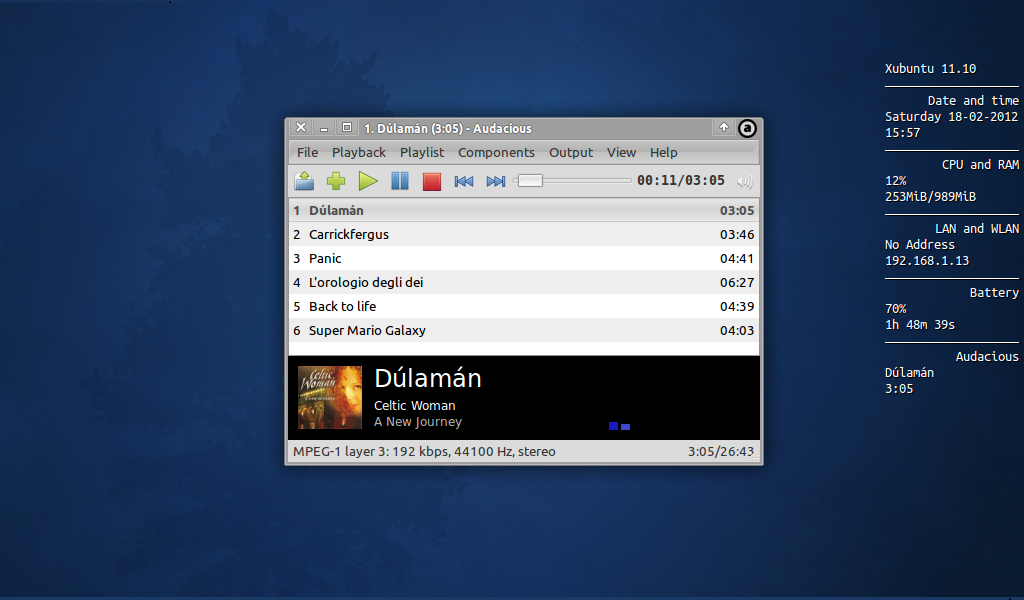This screenshot has width=1024, height=600.
Task: Click the 04:41 duration of Panic
Action: pos(737,259)
